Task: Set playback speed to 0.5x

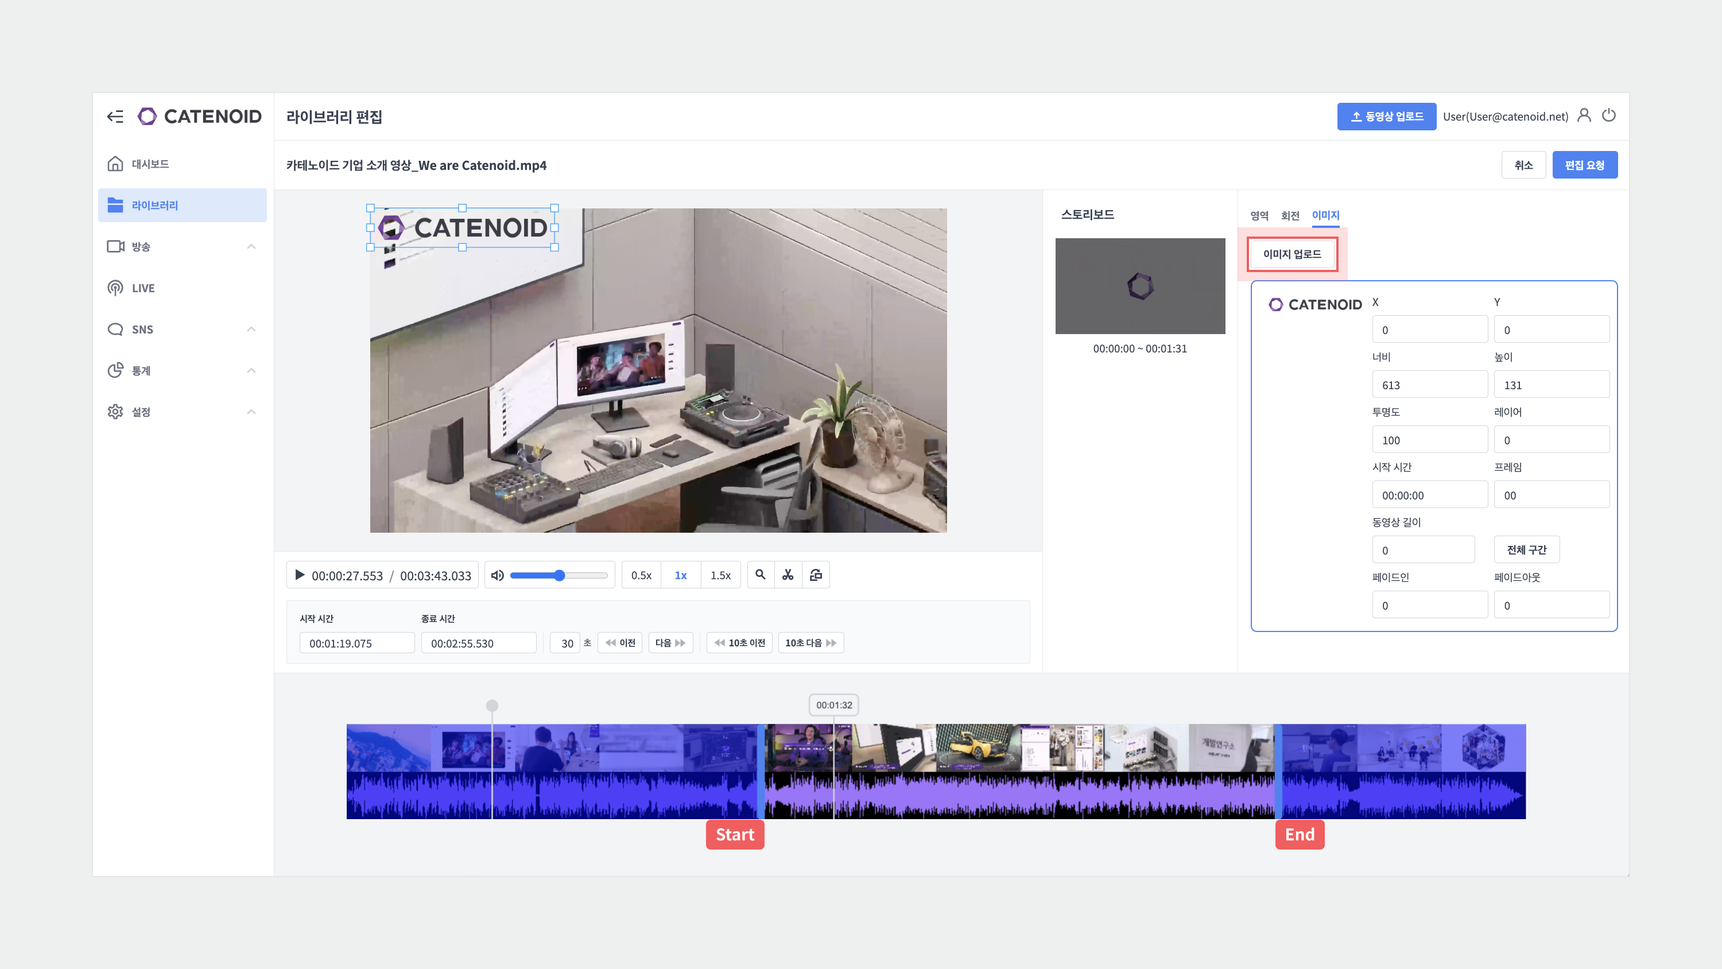Action: click(641, 575)
